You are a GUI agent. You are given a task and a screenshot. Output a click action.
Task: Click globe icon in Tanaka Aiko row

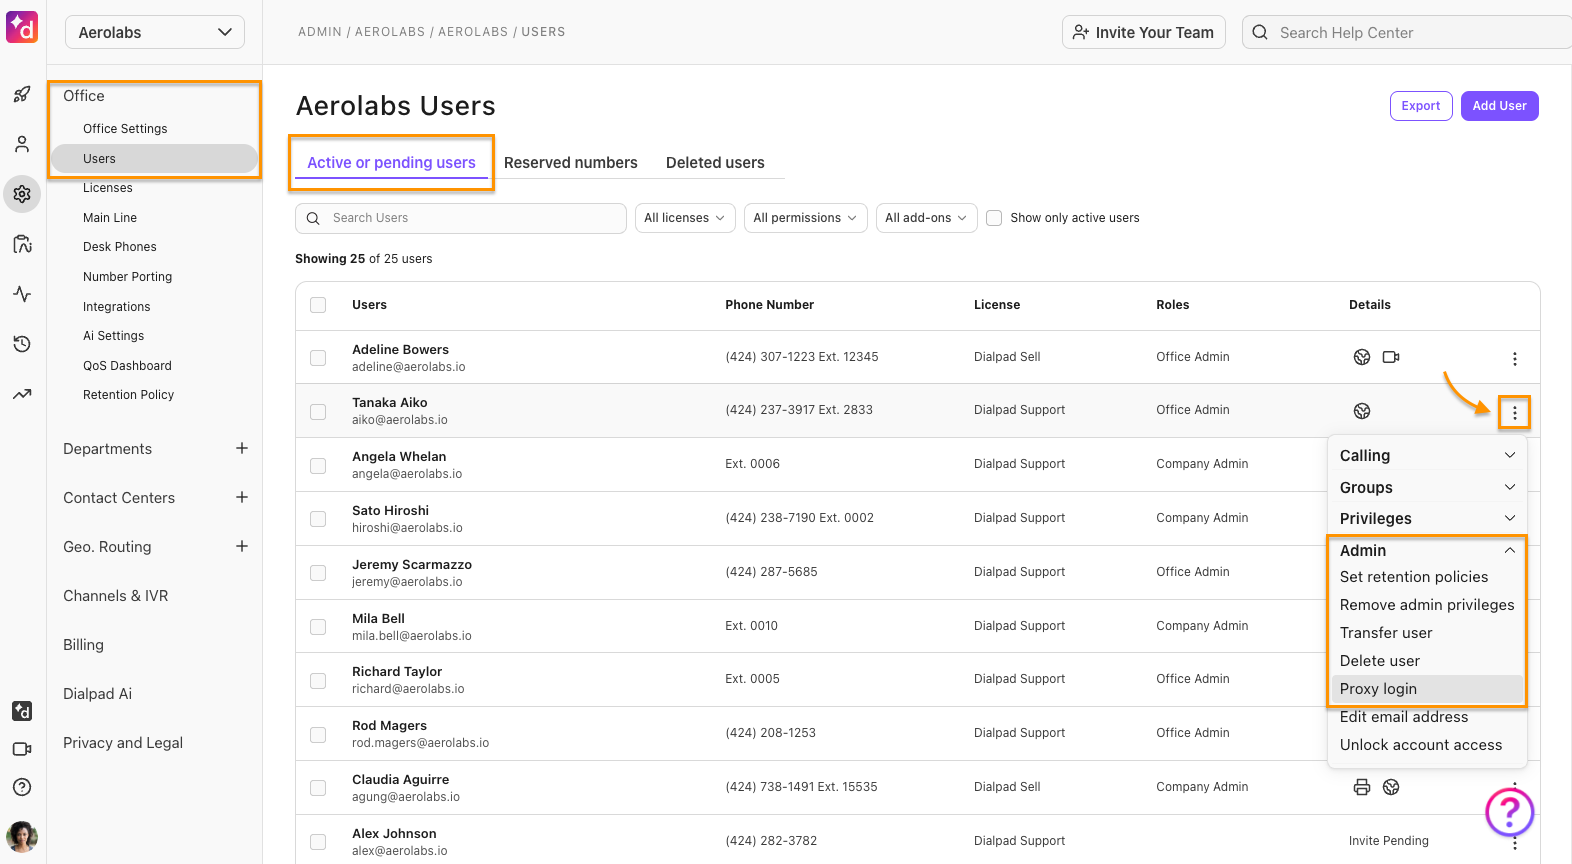(1362, 411)
